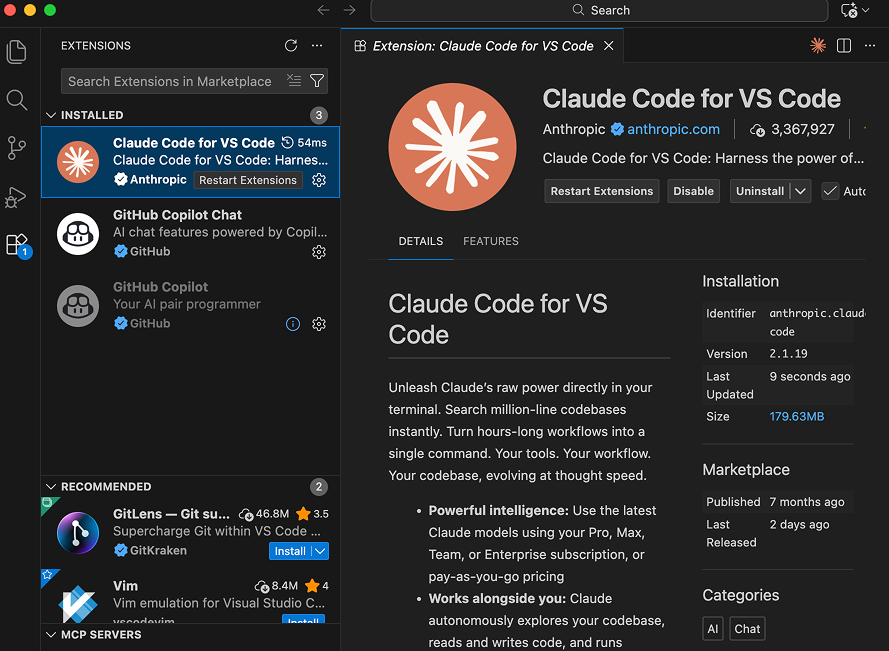This screenshot has height=651, width=889.
Task: Split the editor into two panes
Action: pos(843,45)
